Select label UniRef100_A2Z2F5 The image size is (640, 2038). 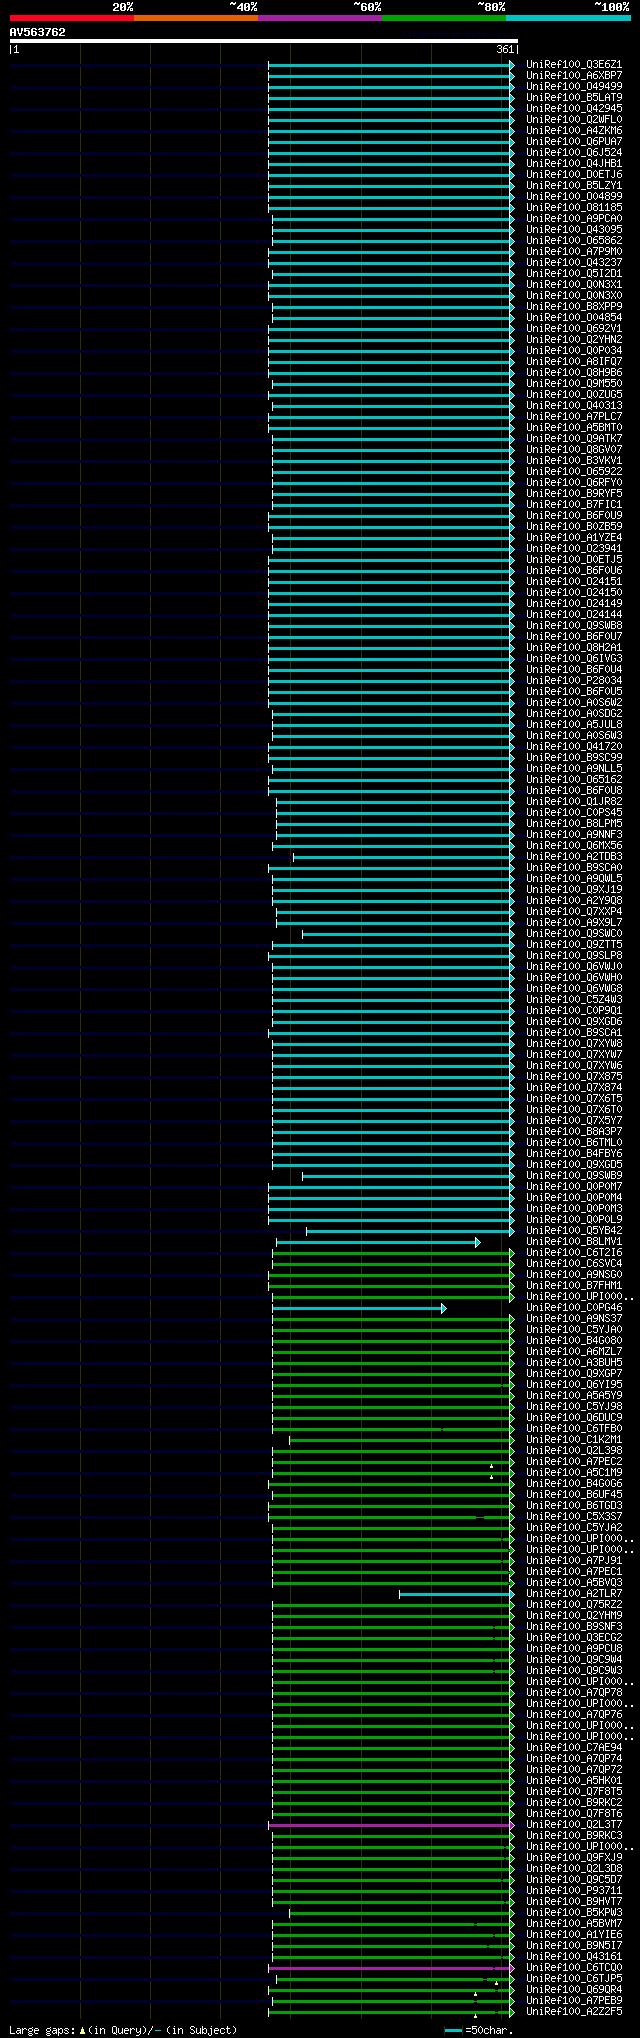pos(574,2011)
